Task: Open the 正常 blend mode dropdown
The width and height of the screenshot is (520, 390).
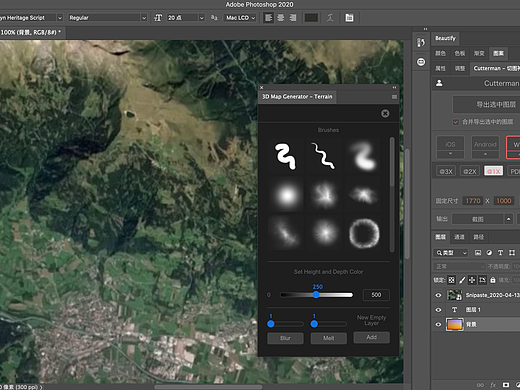Action: 459,267
